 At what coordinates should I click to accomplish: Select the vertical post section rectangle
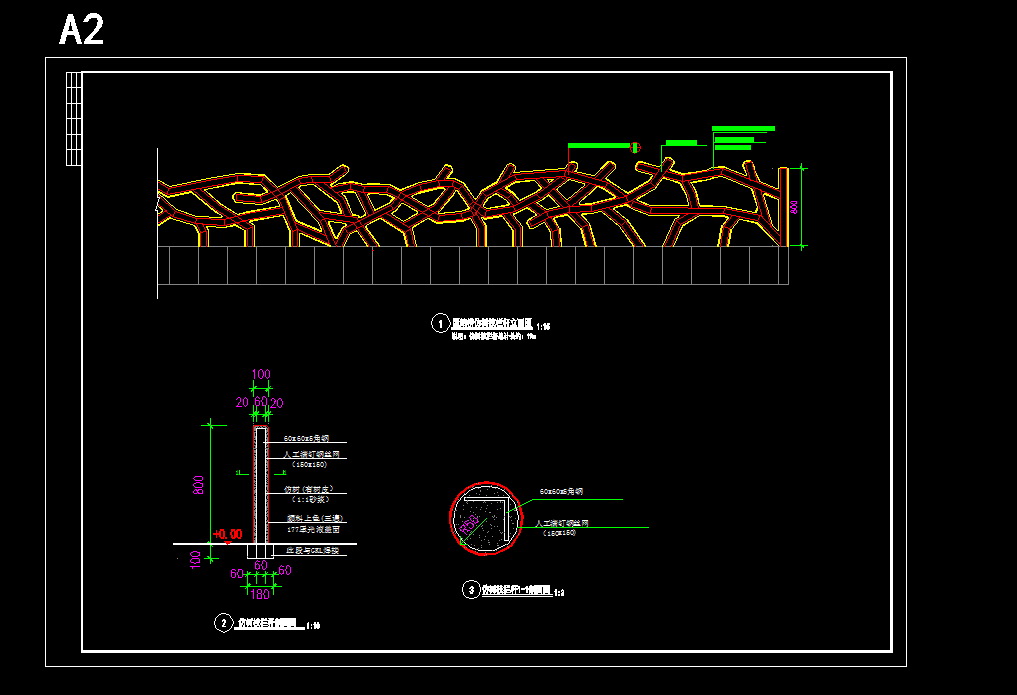[x=260, y=485]
